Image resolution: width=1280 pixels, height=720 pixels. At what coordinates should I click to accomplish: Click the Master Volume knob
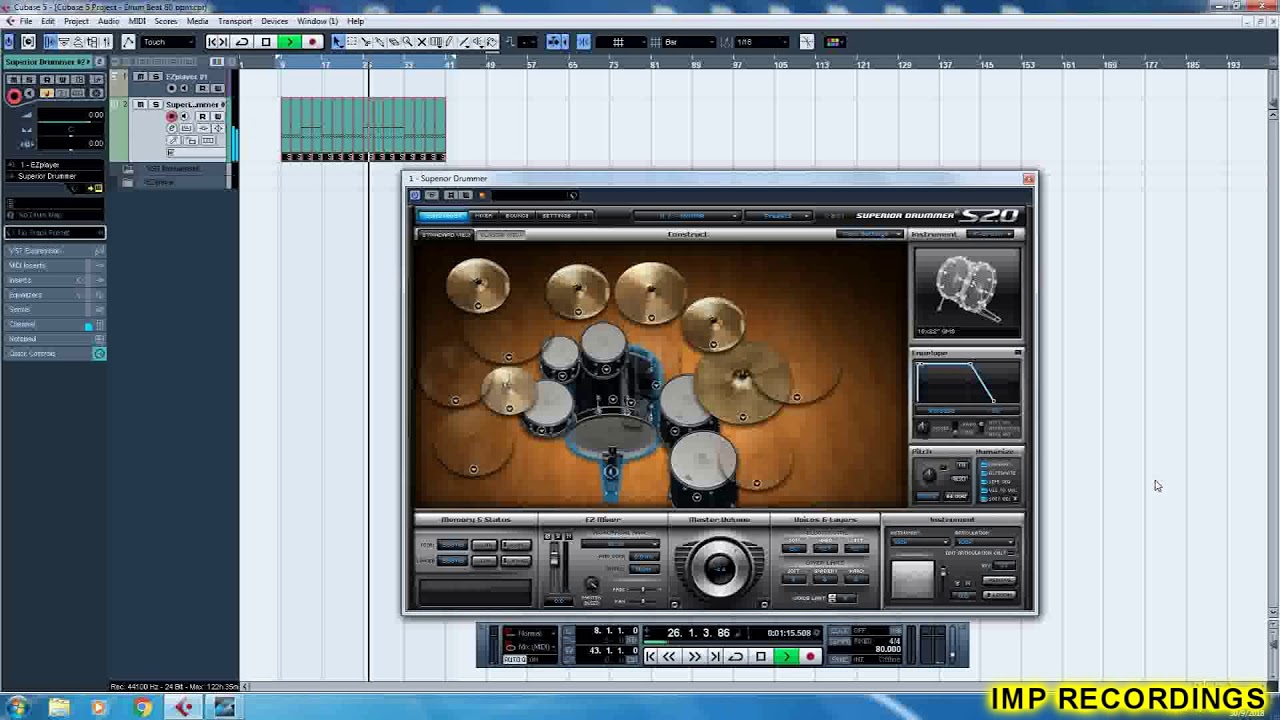(719, 568)
